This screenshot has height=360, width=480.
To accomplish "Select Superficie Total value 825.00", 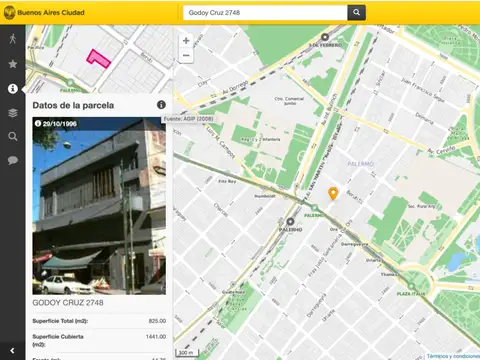I will tap(157, 321).
